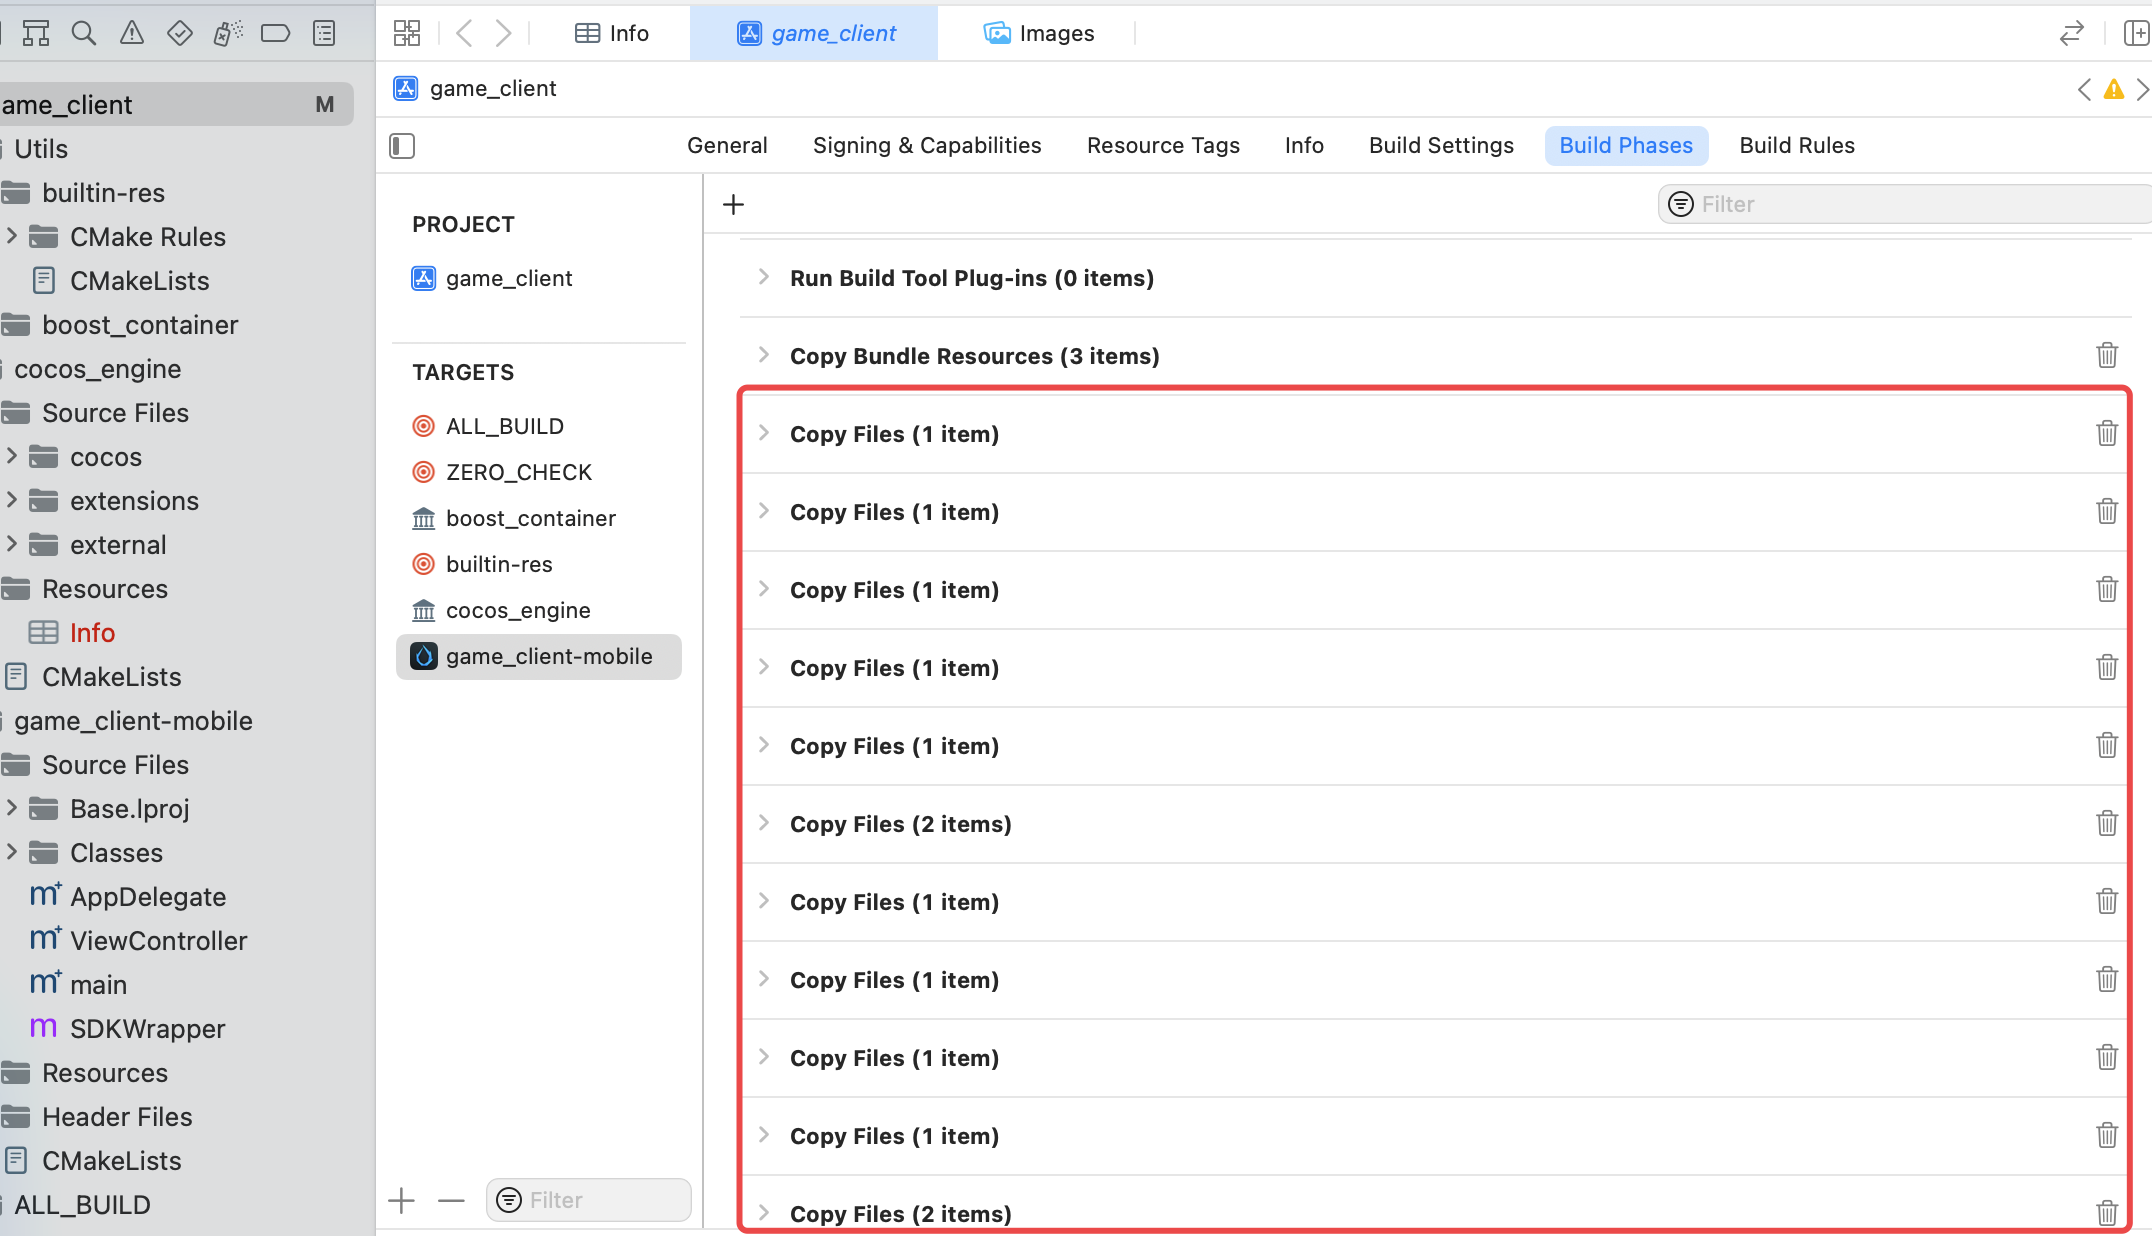The image size is (2152, 1236).
Task: Add a new build phase
Action: 733,205
